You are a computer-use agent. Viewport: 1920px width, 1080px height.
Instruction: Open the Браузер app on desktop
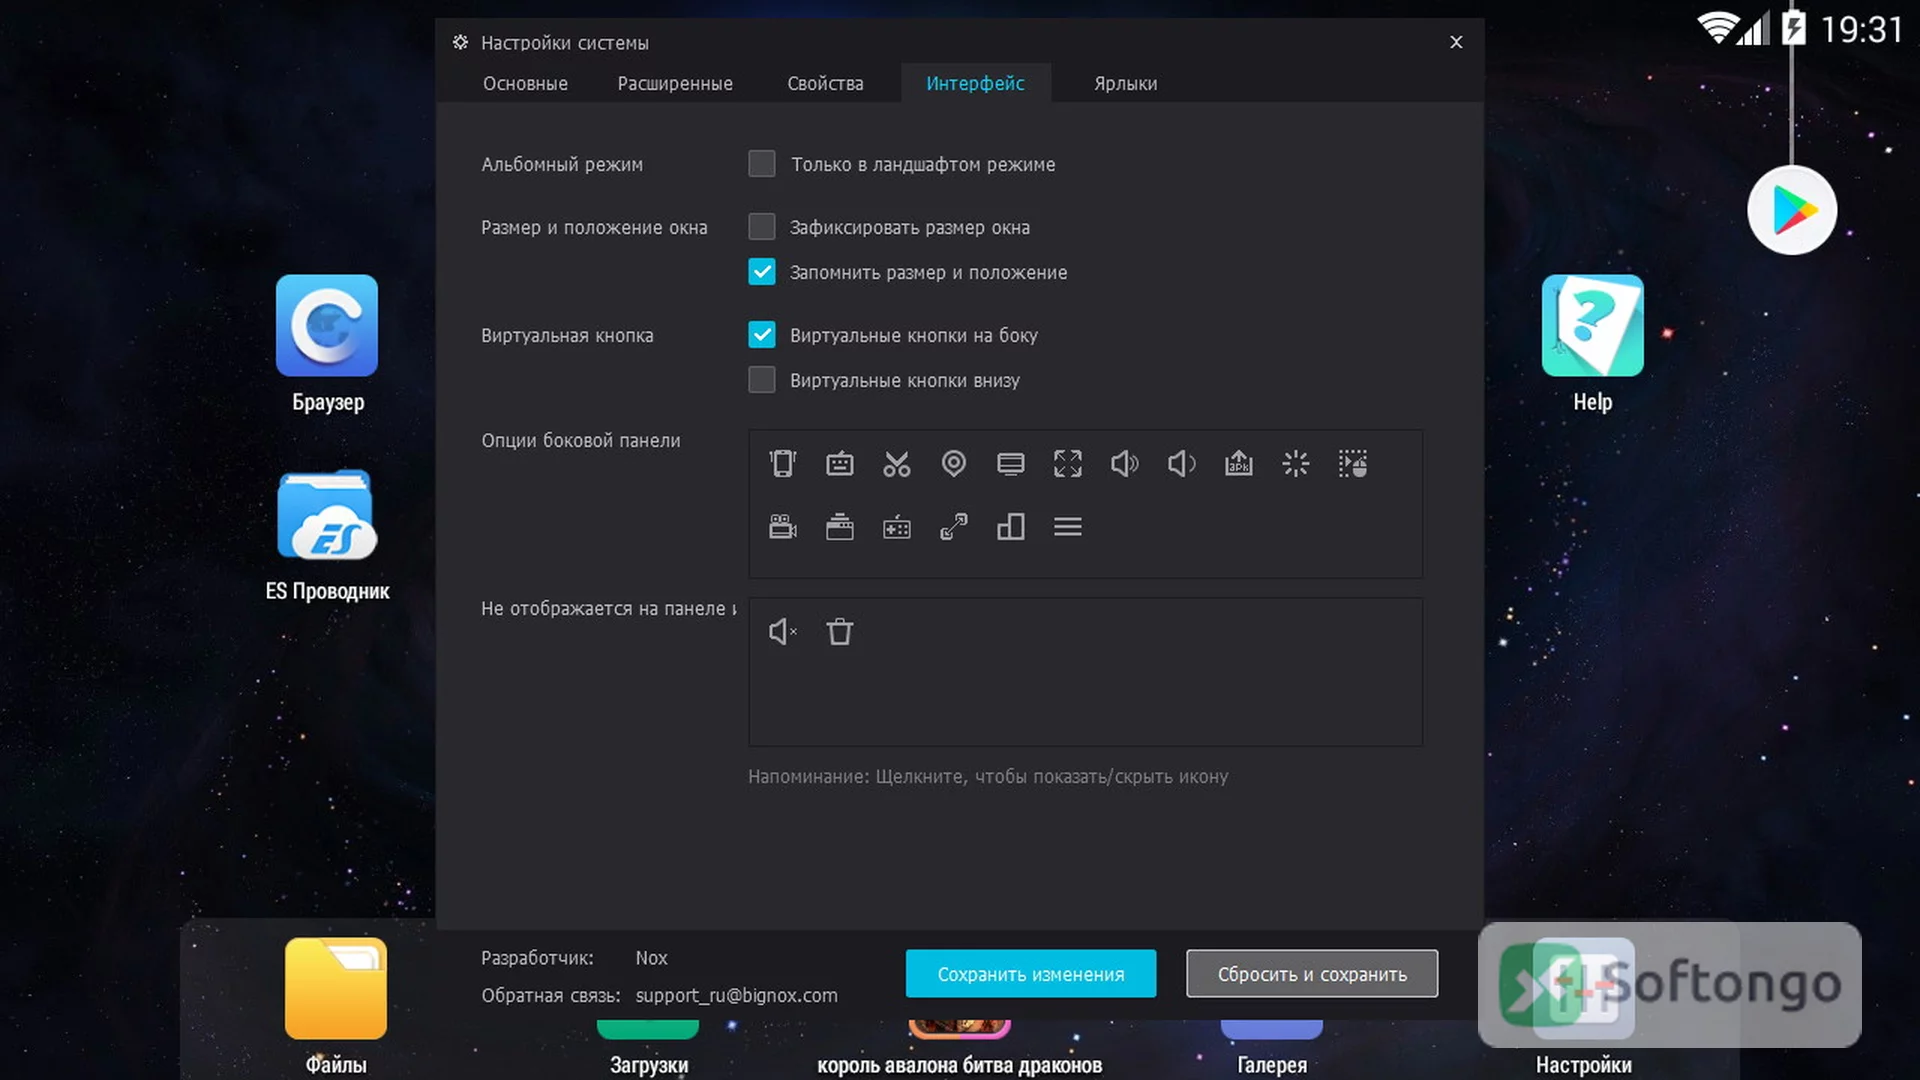coord(327,326)
